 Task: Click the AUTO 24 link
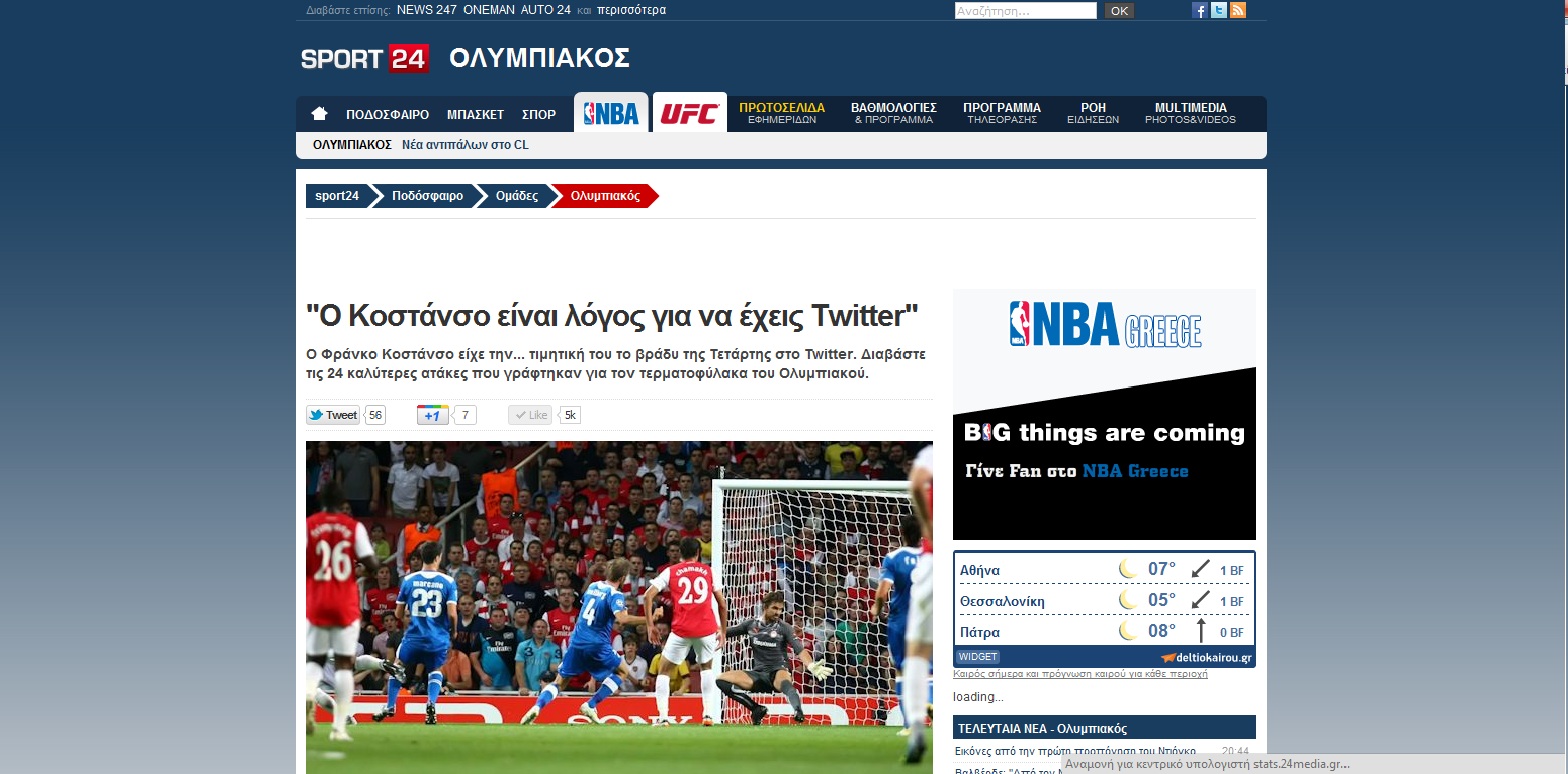click(546, 10)
